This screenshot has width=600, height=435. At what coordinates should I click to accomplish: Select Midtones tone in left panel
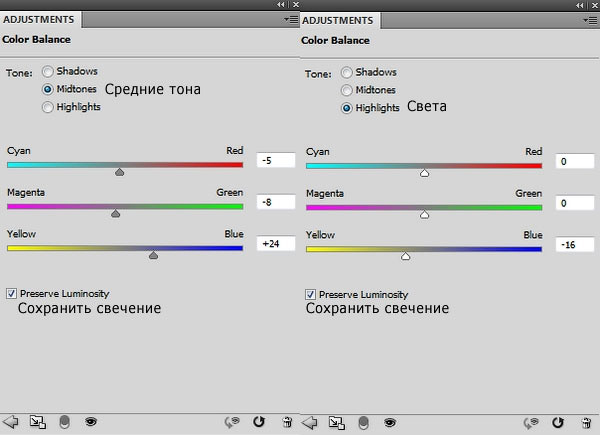(47, 89)
